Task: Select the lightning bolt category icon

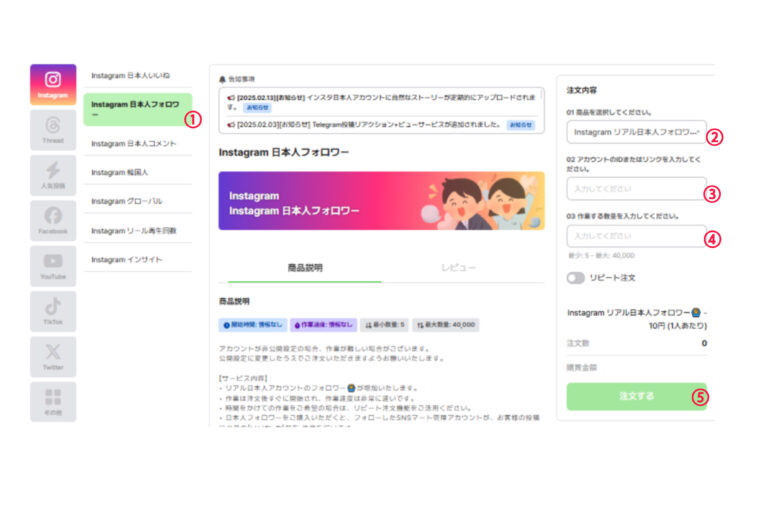Action: tap(53, 175)
